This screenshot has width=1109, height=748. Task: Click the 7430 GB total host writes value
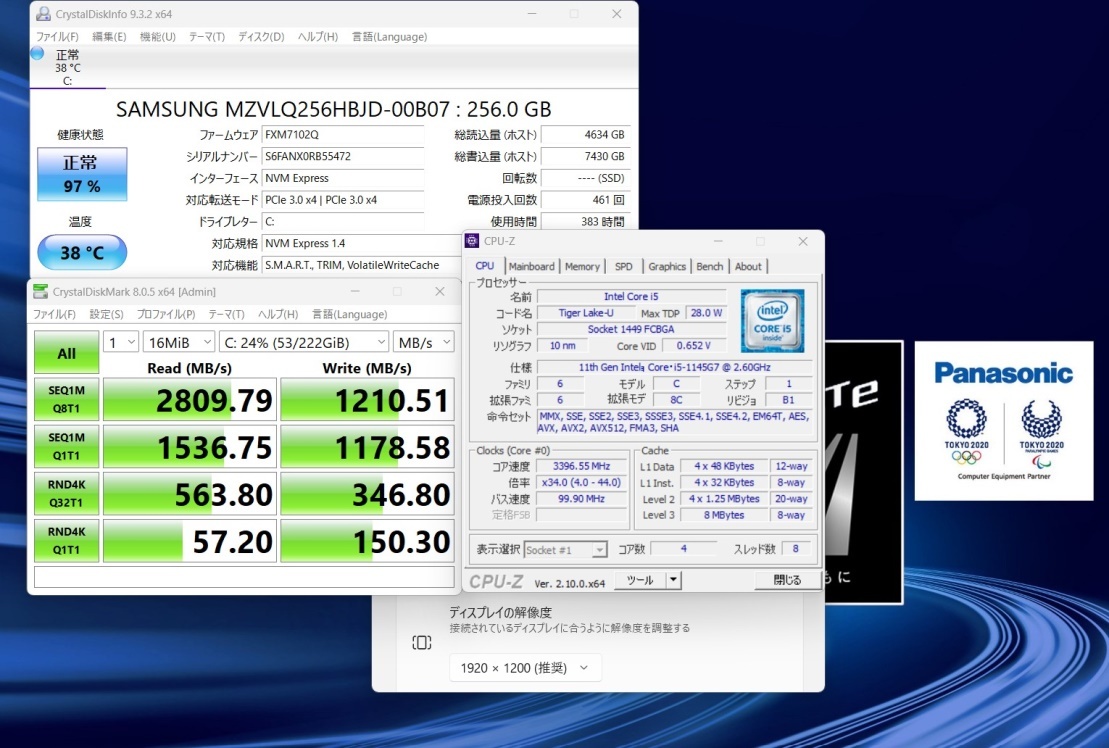(585, 156)
